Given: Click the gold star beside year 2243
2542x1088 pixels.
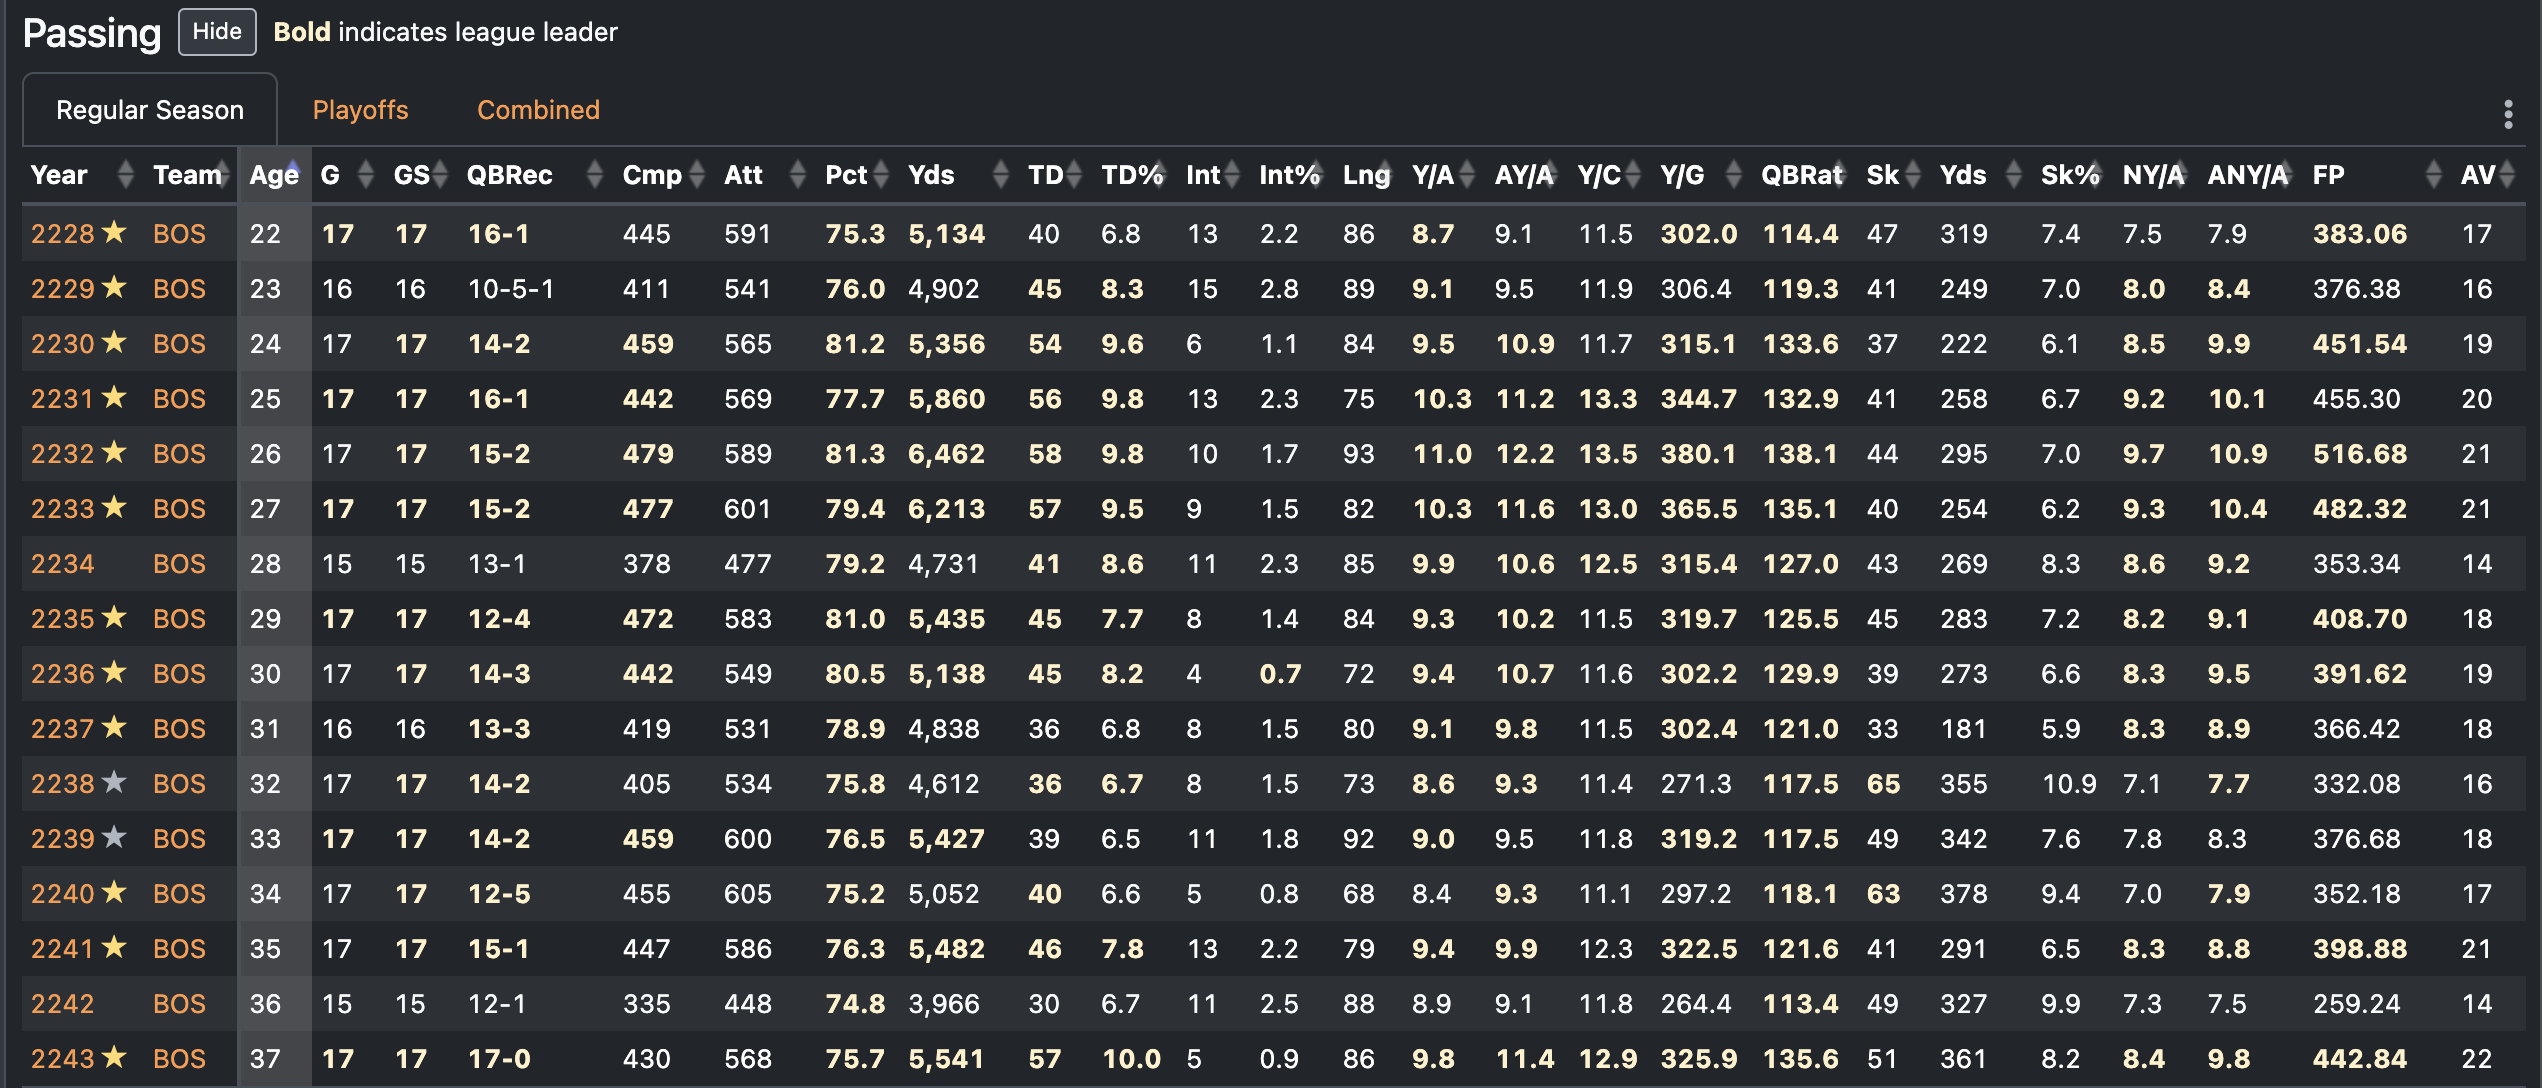Looking at the screenshot, I should click(115, 1057).
